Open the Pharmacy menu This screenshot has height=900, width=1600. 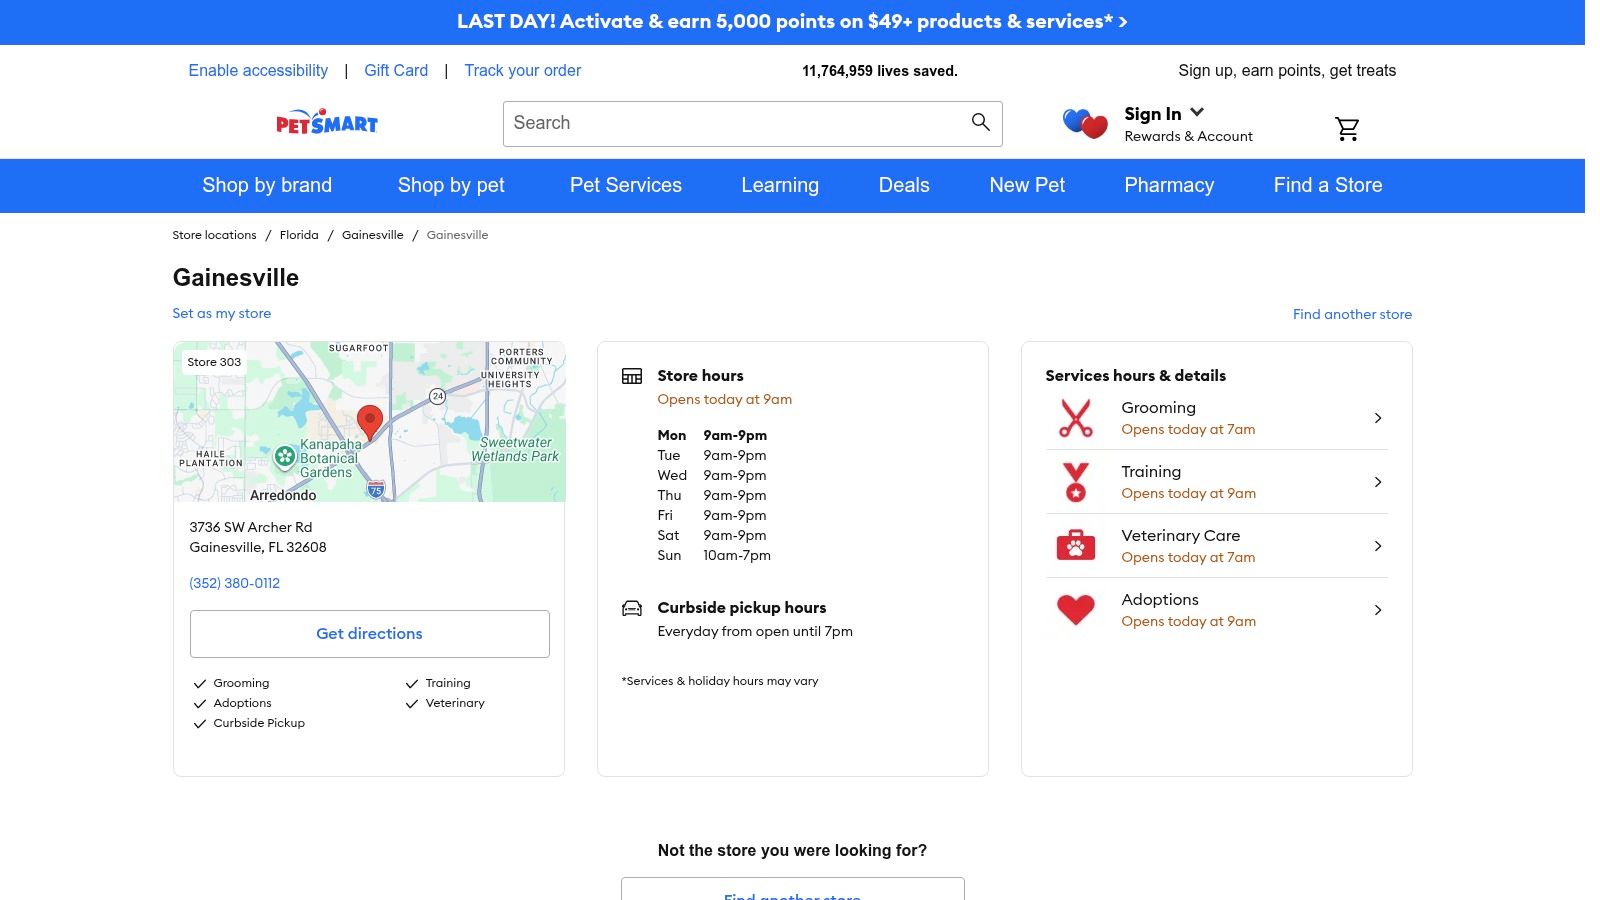(1169, 185)
